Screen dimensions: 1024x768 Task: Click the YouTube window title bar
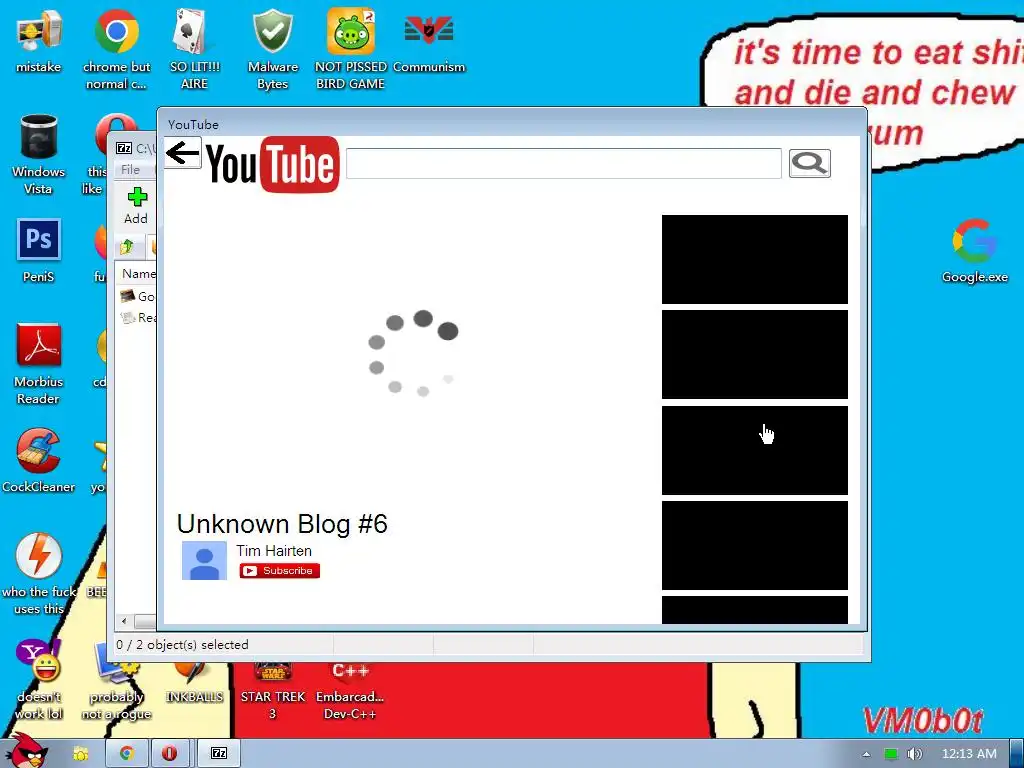513,123
